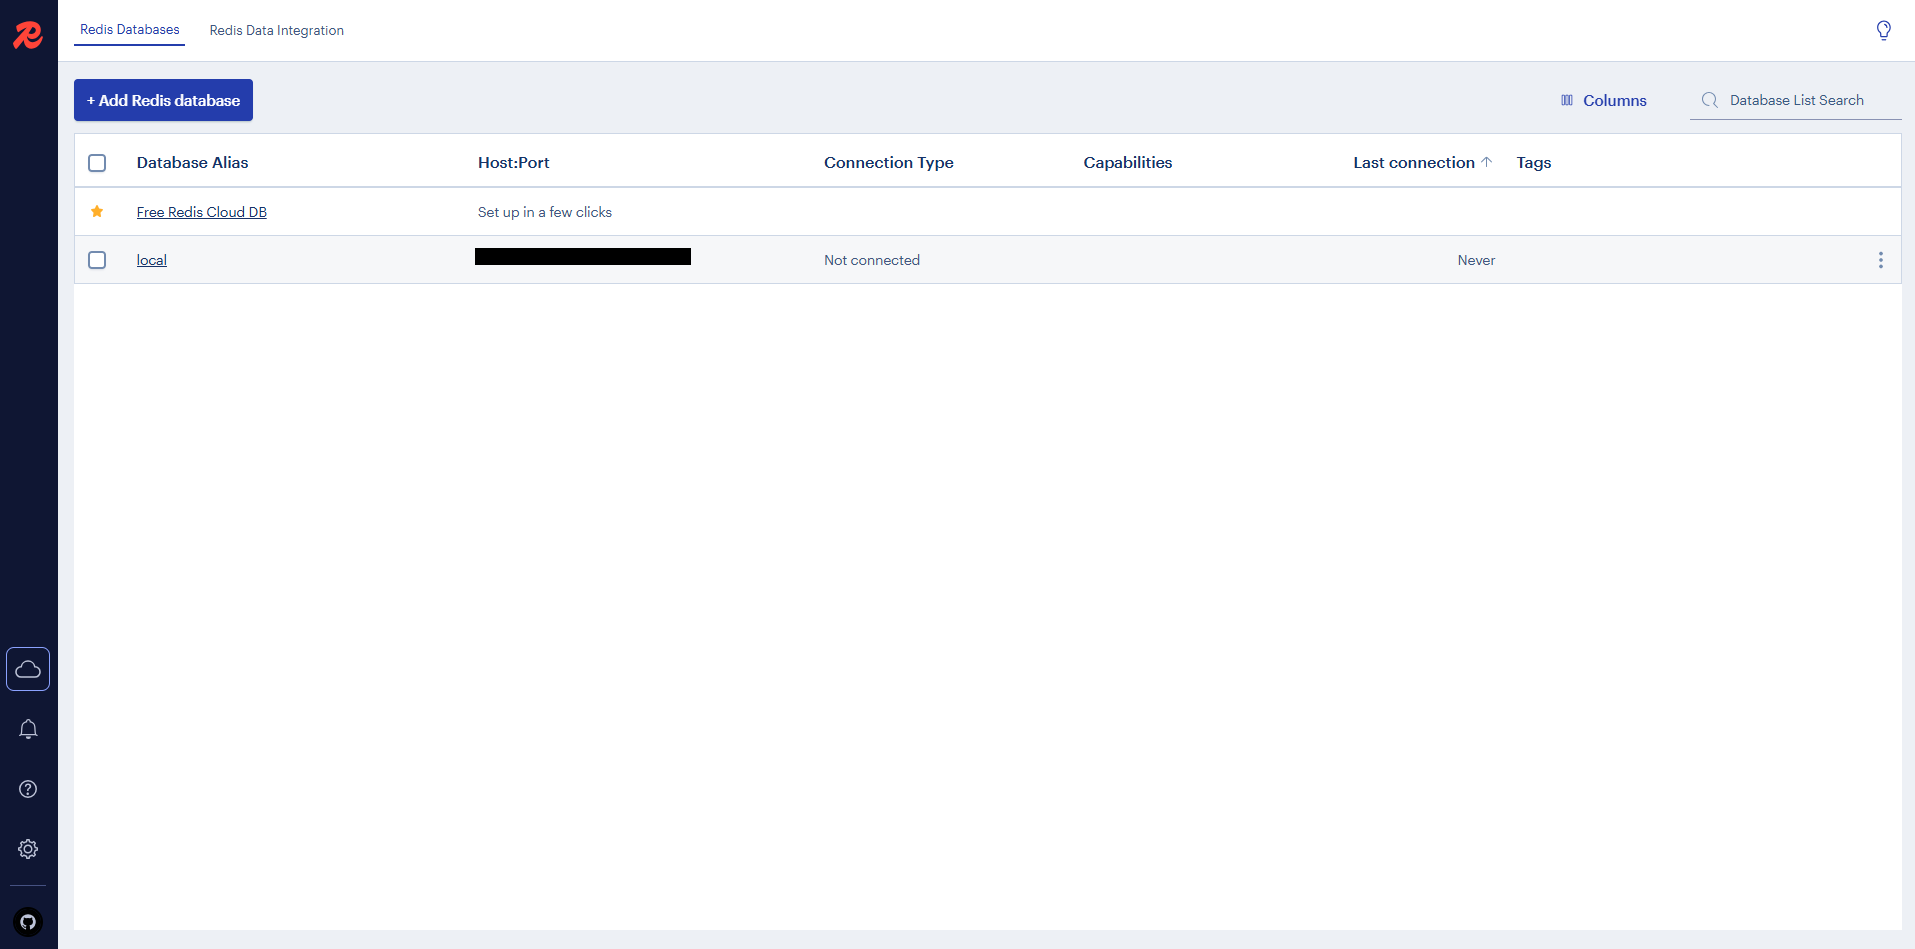Sort by Last connection using the arrow
The width and height of the screenshot is (1915, 949).
coord(1487,161)
